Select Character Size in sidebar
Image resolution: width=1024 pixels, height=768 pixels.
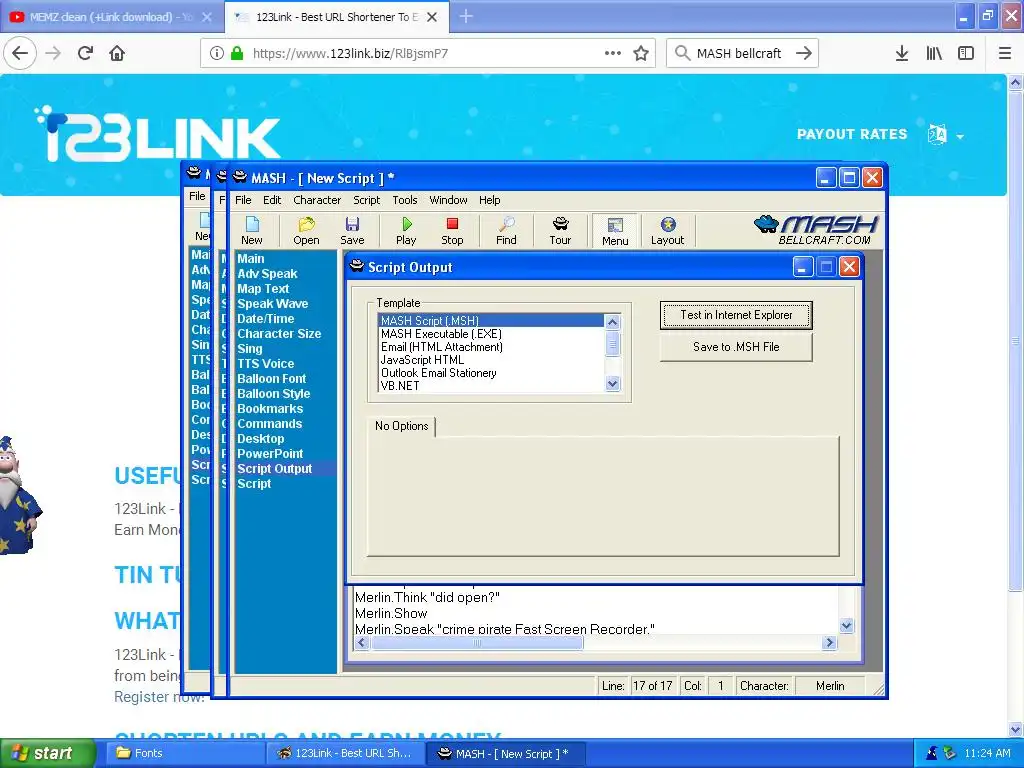[279, 334]
